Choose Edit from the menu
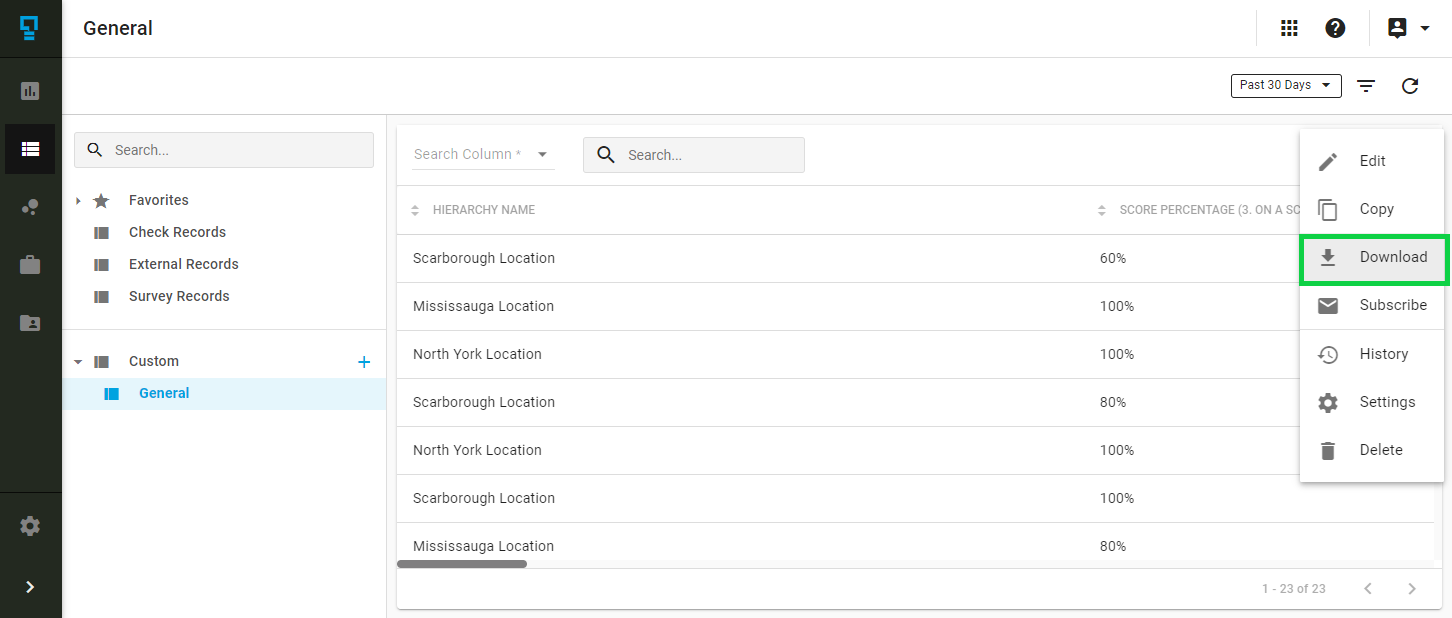Viewport: 1452px width, 618px height. [1372, 161]
